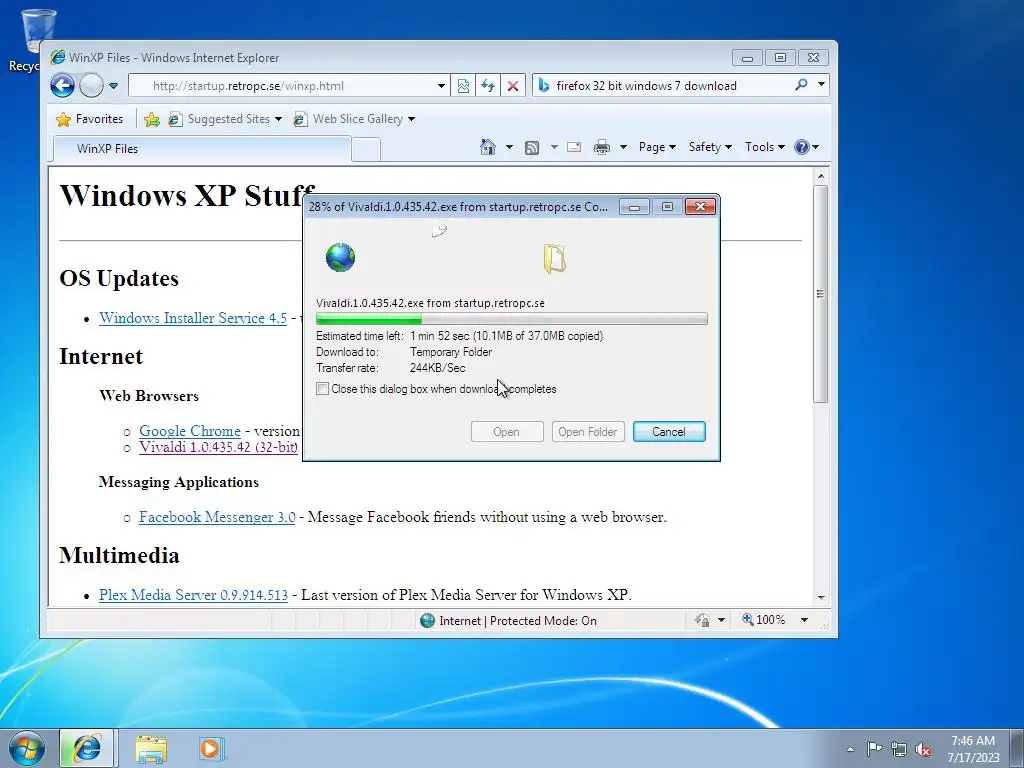Click the Print icon

click(601, 147)
